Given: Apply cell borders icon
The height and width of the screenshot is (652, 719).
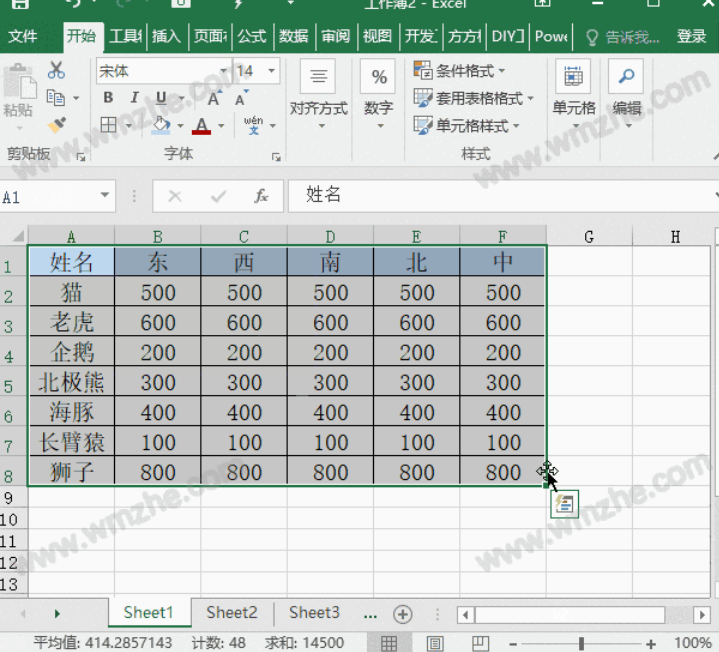Looking at the screenshot, I should point(109,125).
